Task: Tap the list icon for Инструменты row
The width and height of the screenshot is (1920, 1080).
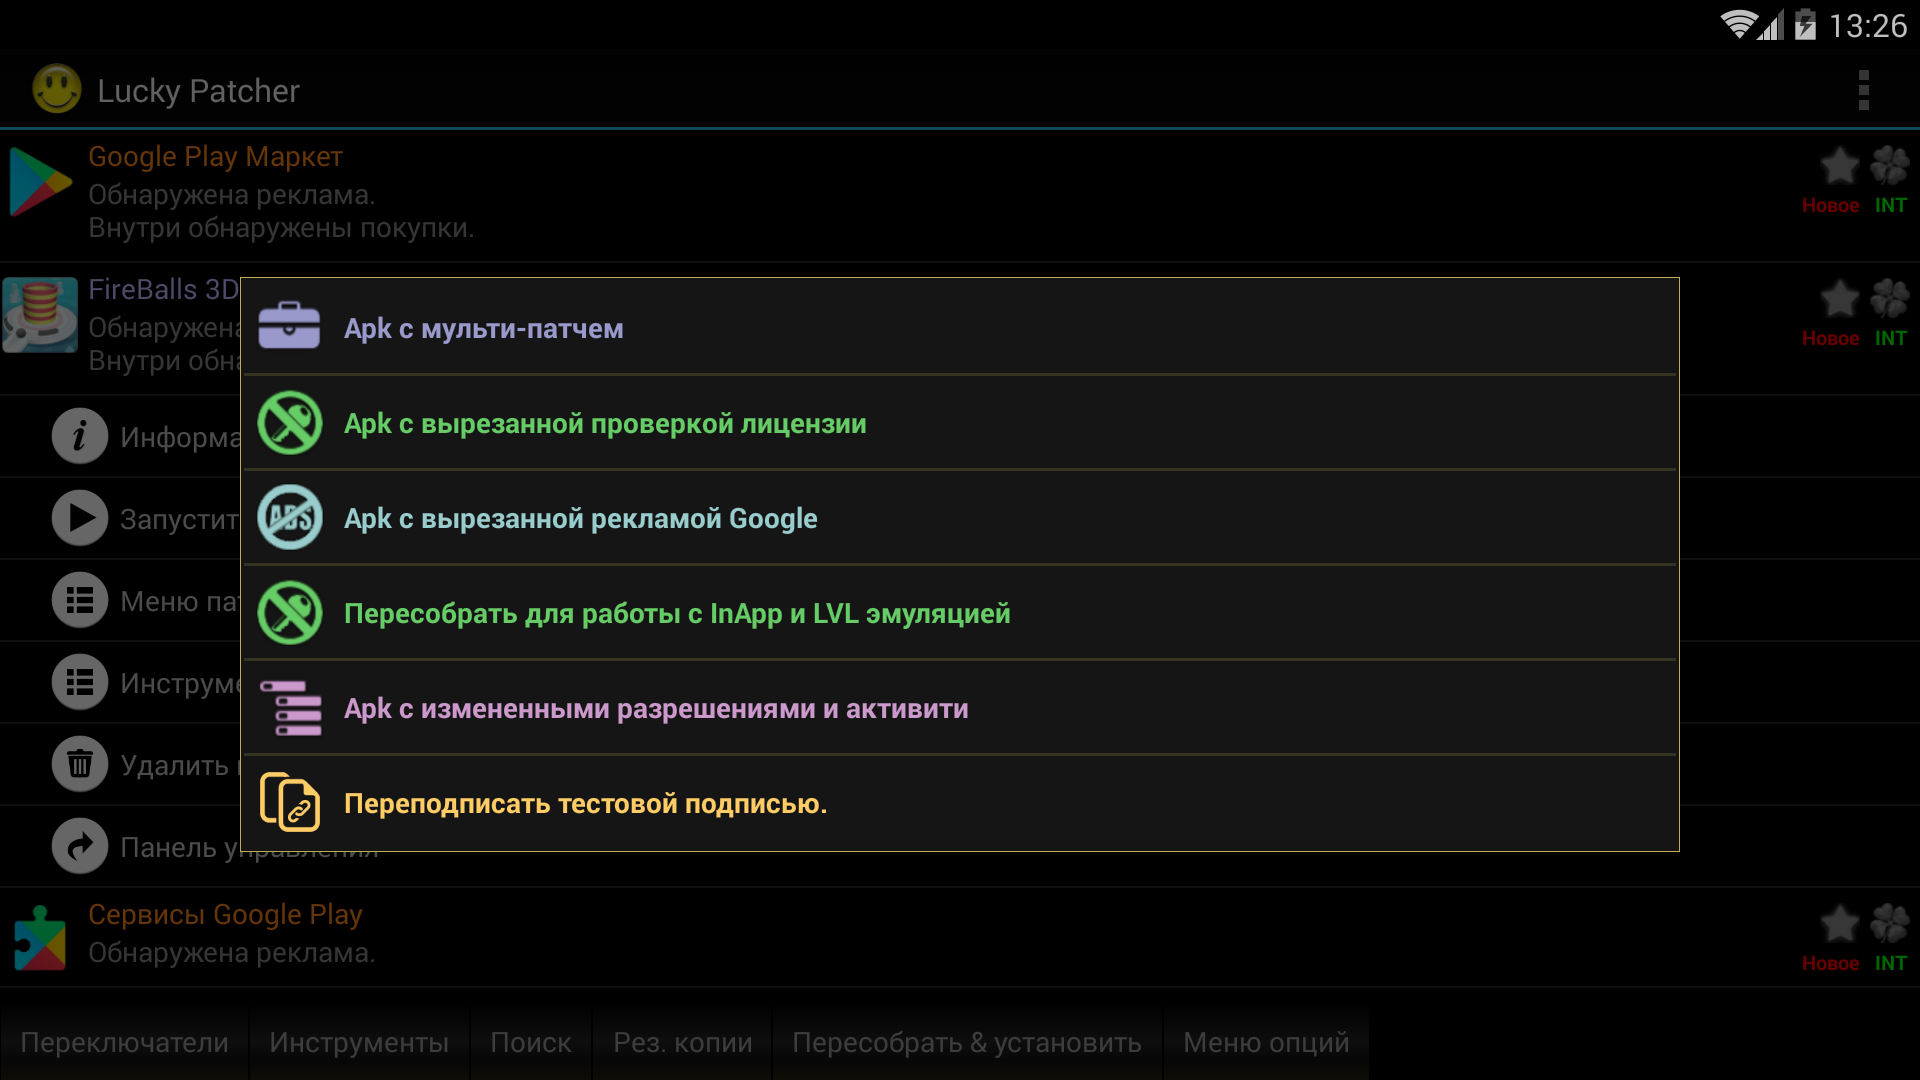Action: click(x=80, y=682)
